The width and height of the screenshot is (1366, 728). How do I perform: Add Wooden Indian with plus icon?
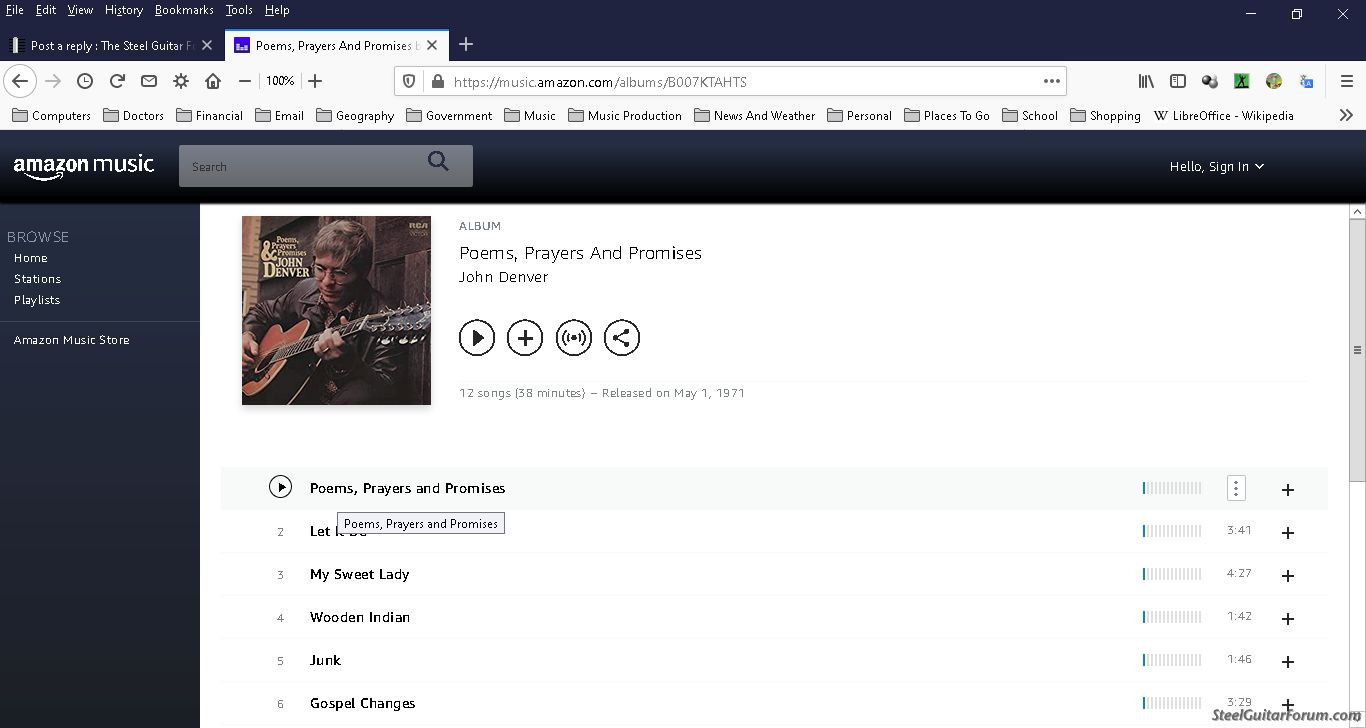coord(1288,619)
